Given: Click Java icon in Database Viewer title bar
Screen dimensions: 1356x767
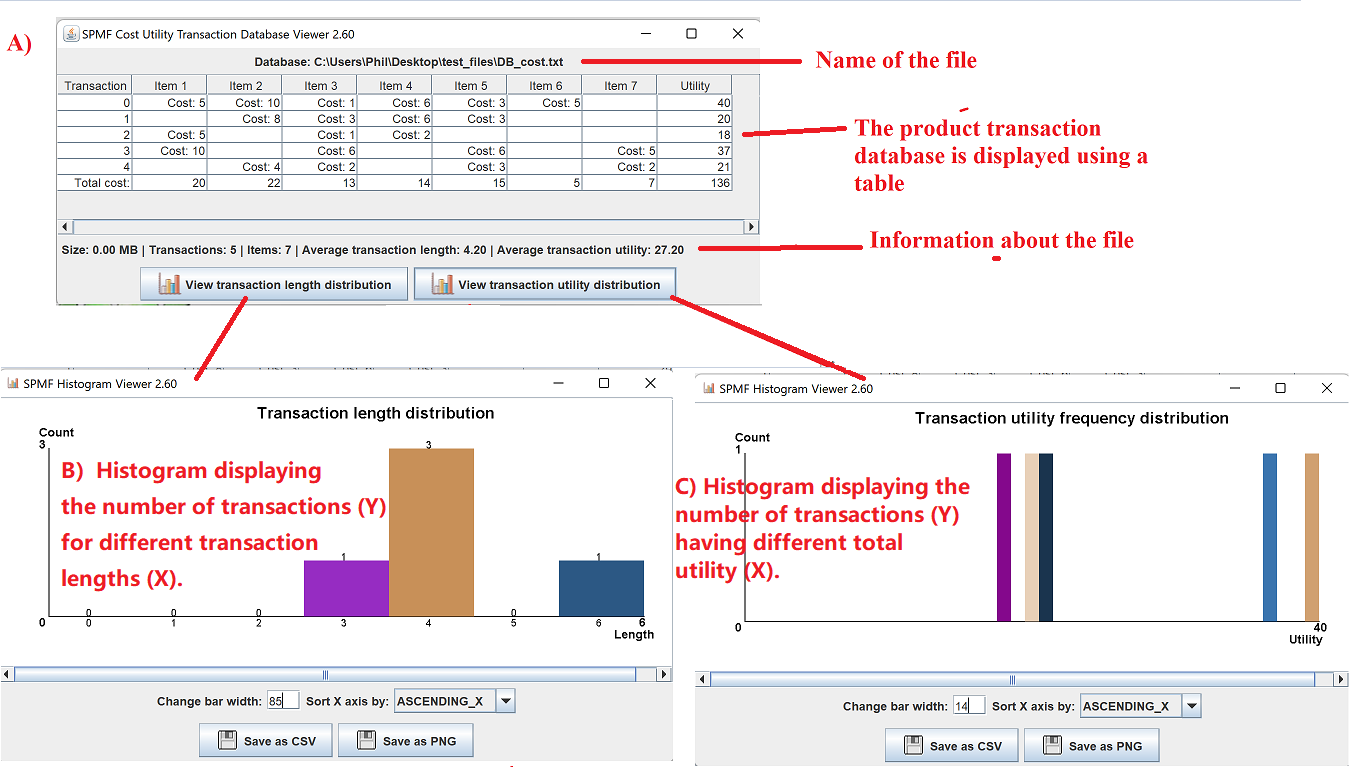Looking at the screenshot, I should point(71,34).
